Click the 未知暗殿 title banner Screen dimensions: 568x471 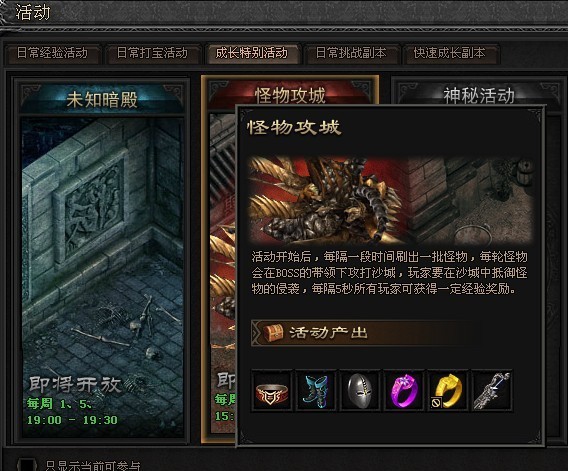tap(102, 99)
